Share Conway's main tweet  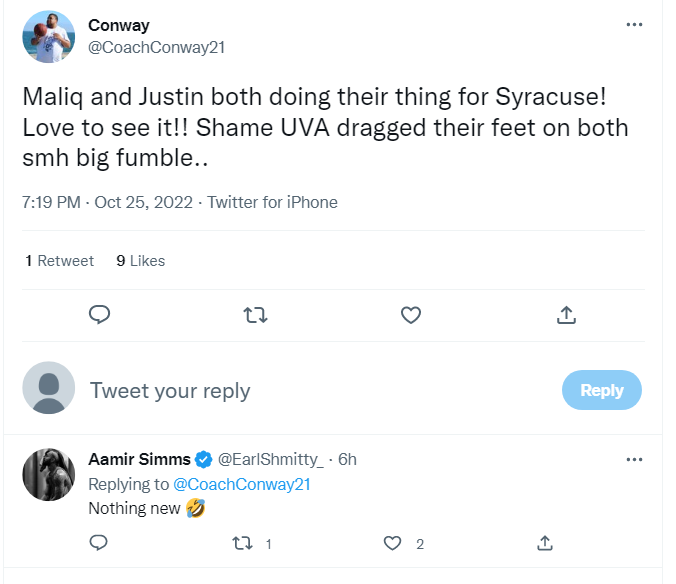point(566,315)
